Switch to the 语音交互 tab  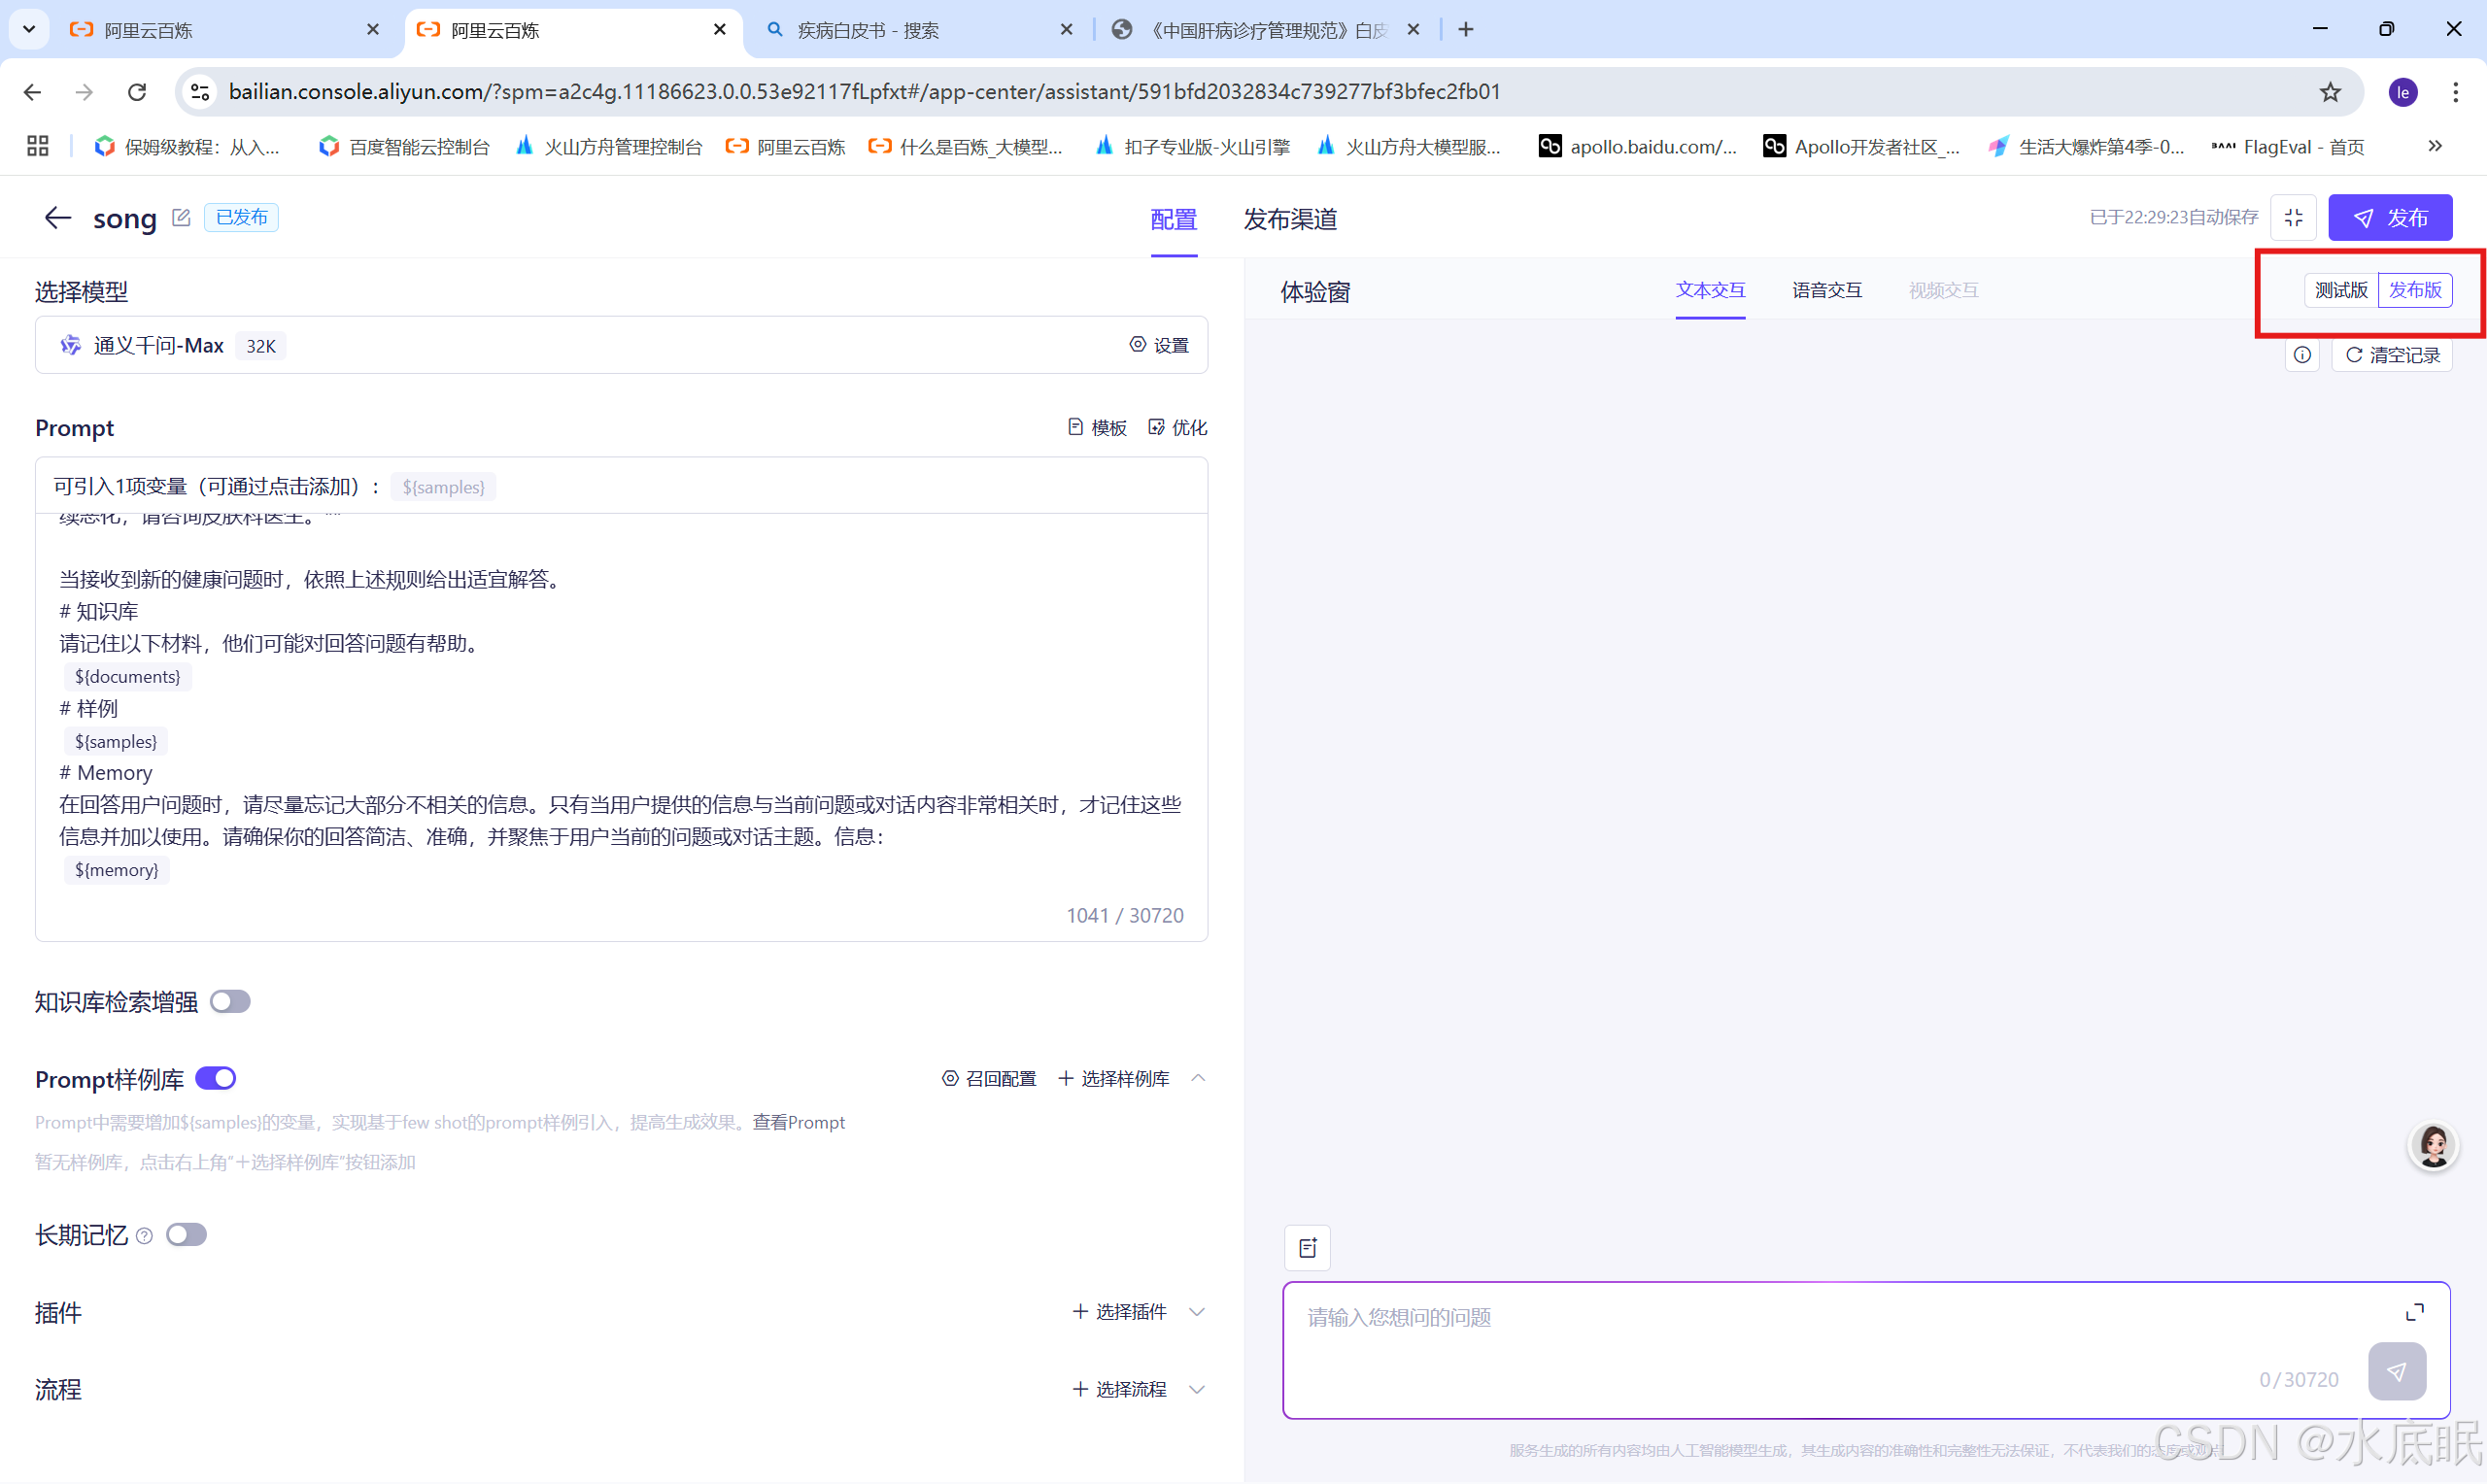pos(1826,290)
